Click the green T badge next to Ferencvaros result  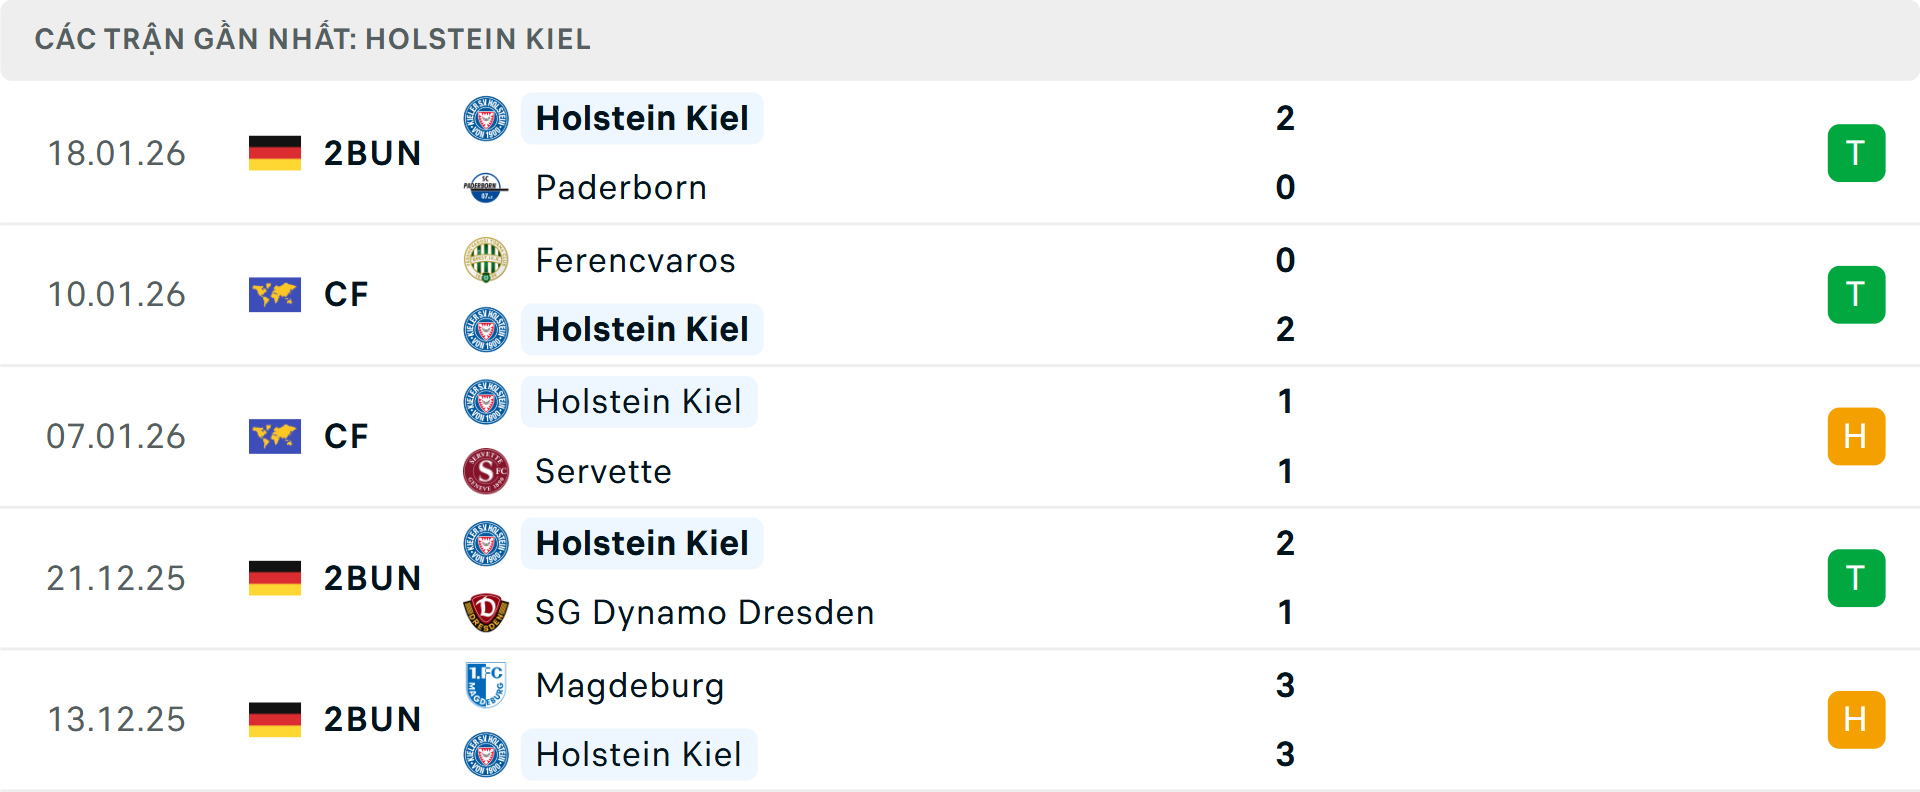(x=1857, y=294)
